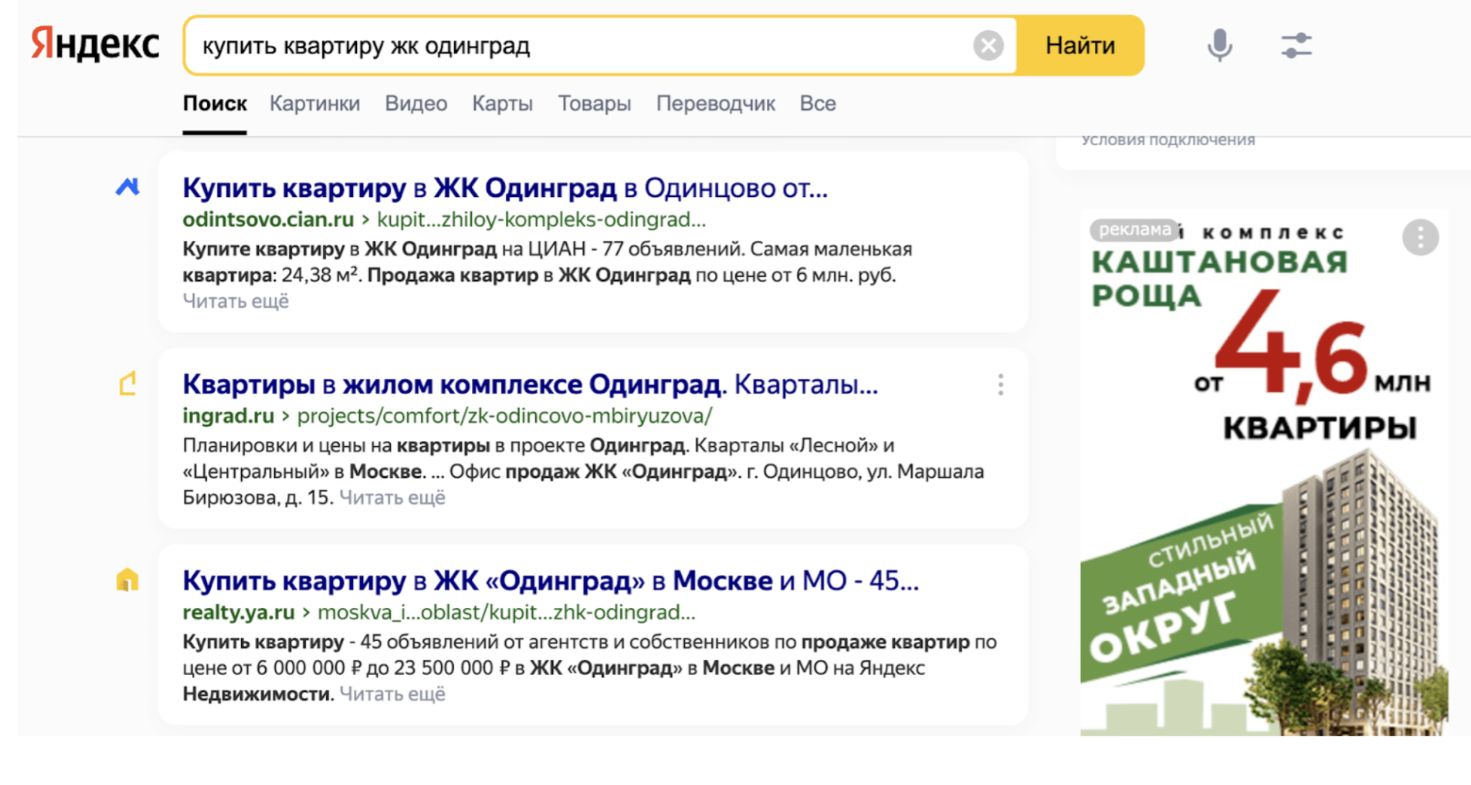The image size is (1471, 785).
Task: Switch to the Видео tab
Action: click(416, 103)
